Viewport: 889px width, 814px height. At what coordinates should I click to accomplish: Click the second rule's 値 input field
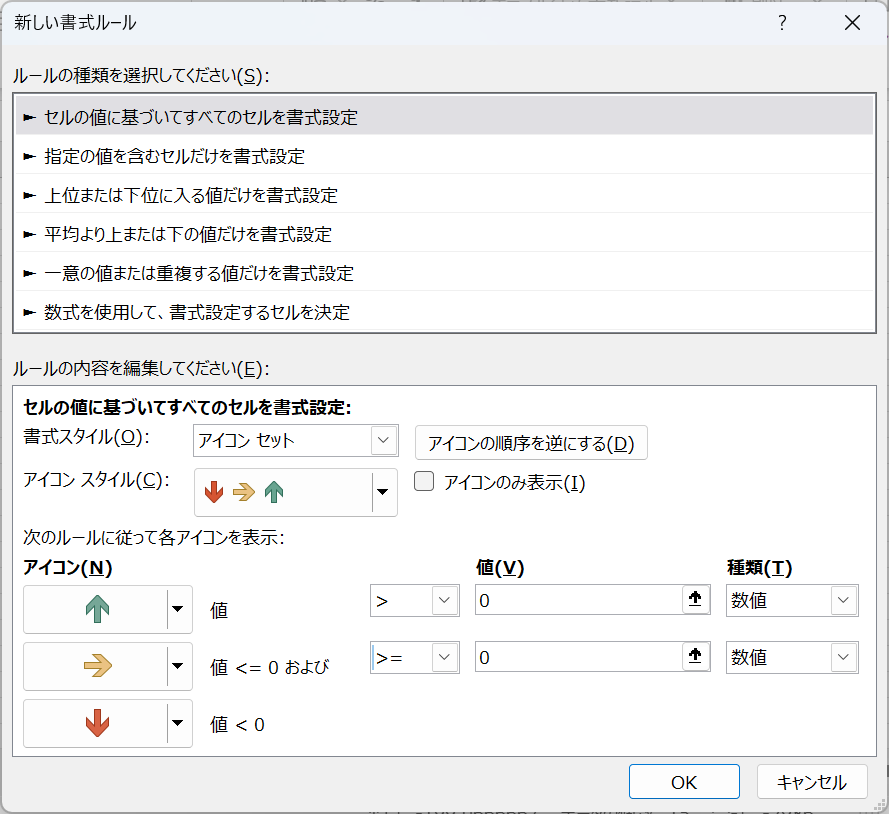(x=578, y=657)
